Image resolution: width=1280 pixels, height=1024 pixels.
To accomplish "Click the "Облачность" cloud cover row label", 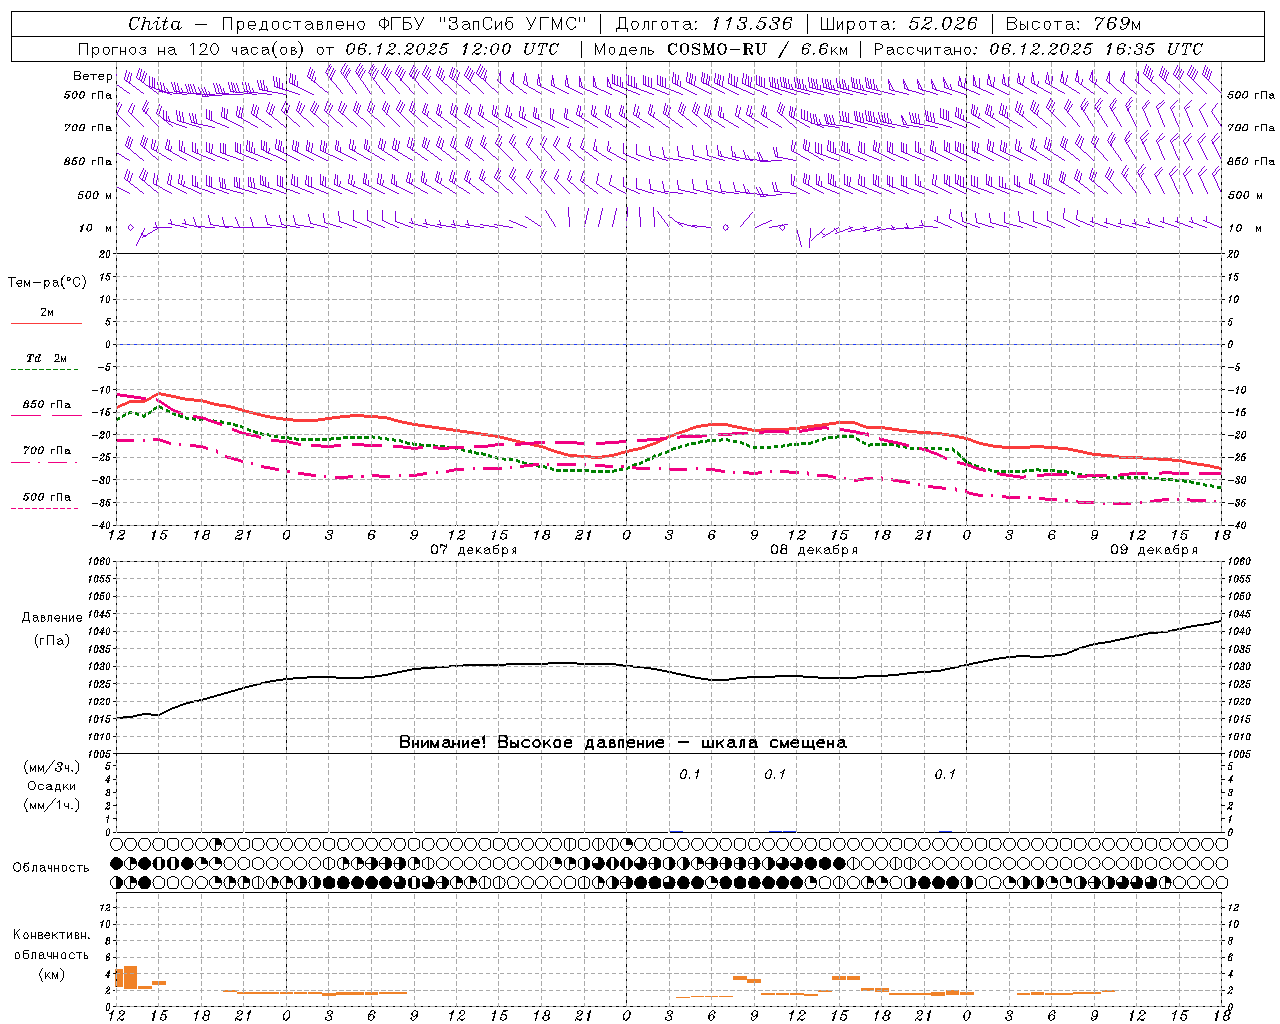I will click(x=51, y=868).
